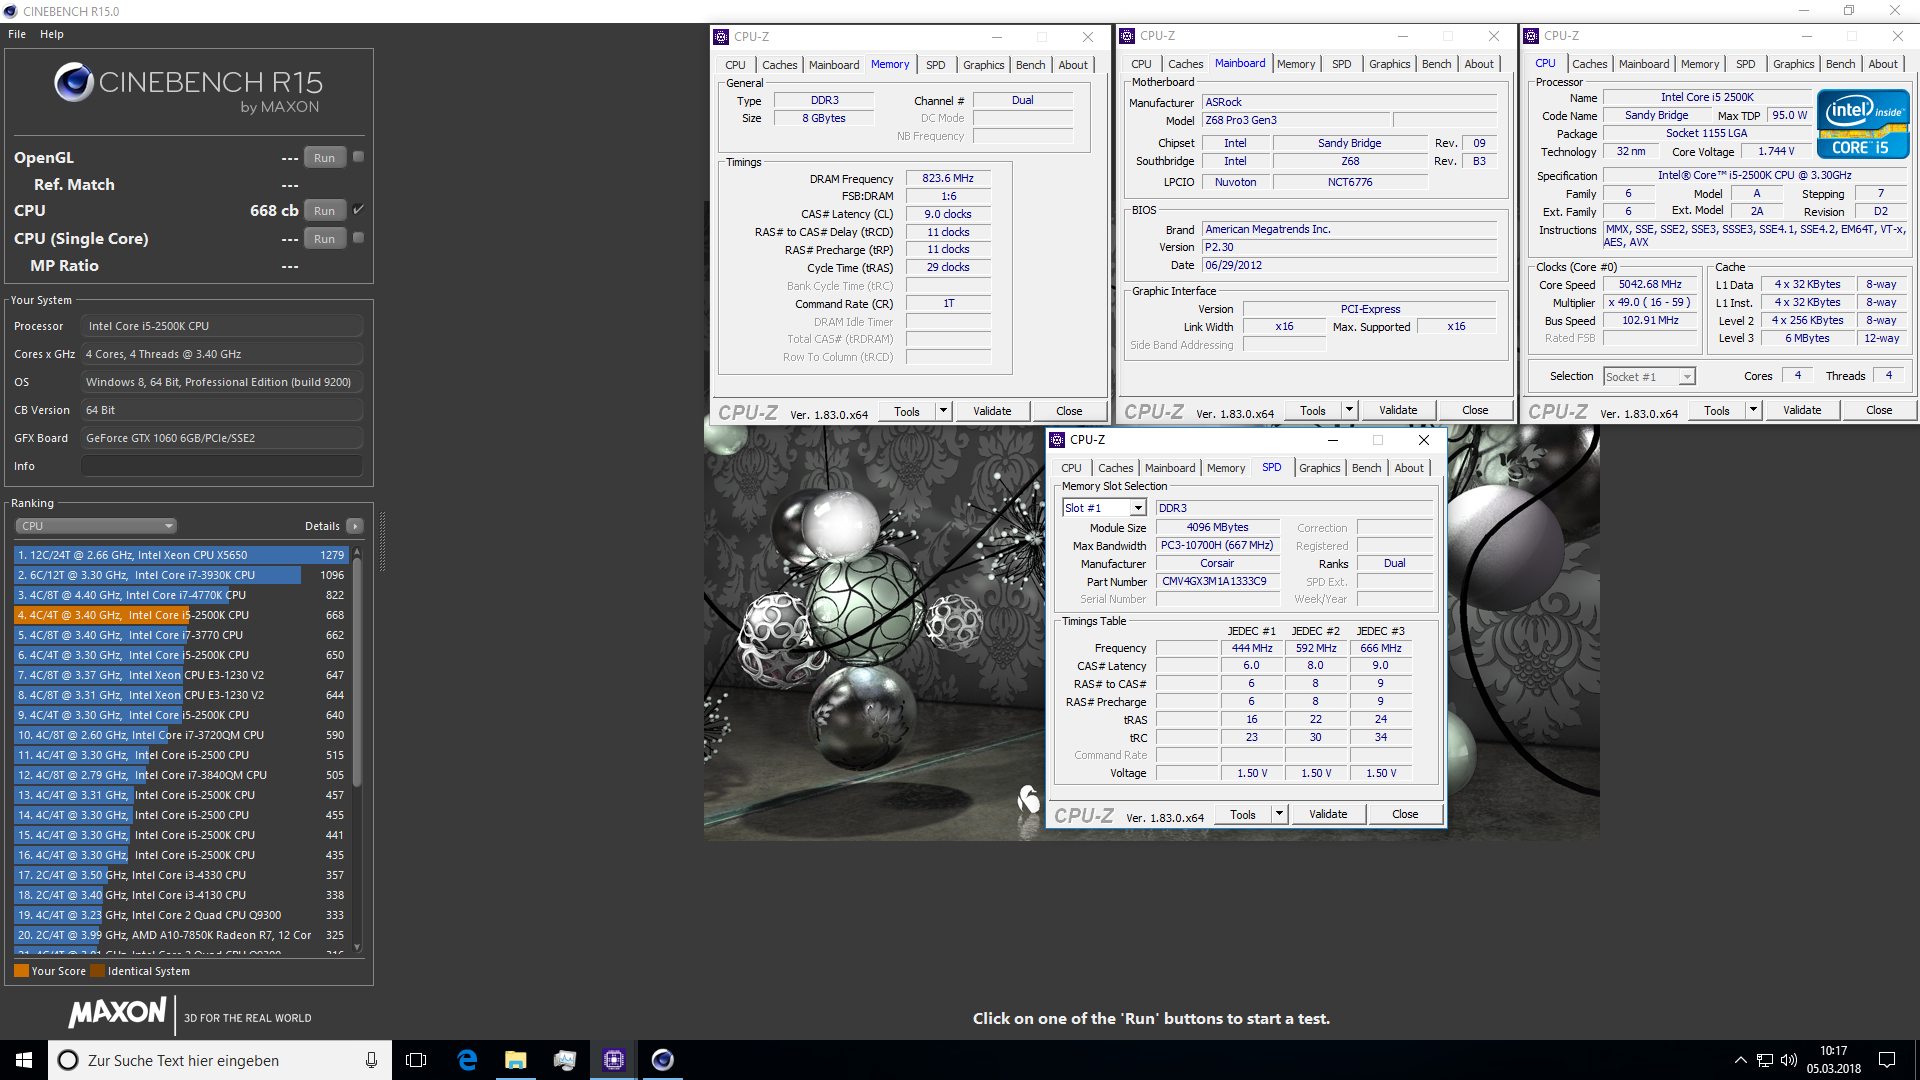Click the taskbar search box
1920x1080 pixels.
point(220,1060)
